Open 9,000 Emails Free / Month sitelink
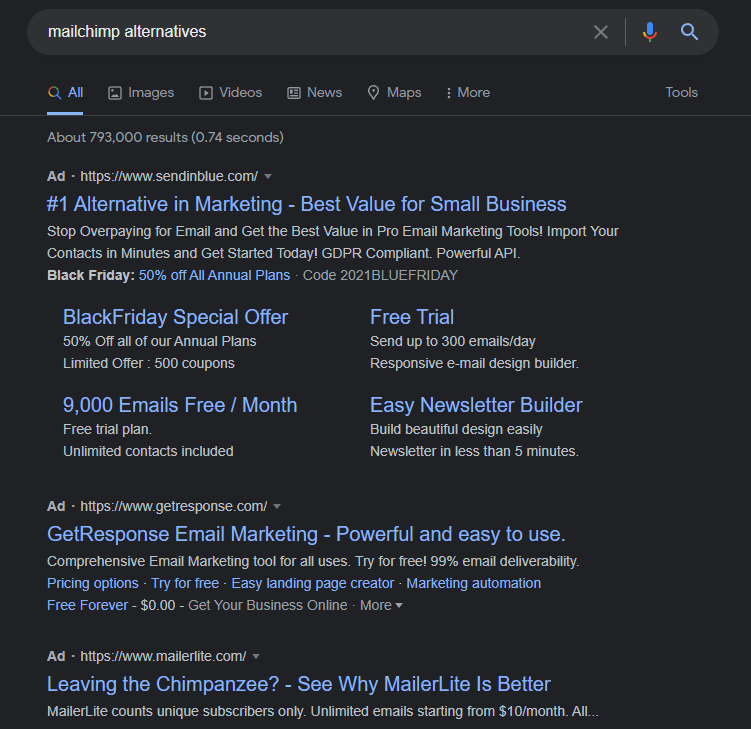The width and height of the screenshot is (751, 729). click(x=180, y=405)
